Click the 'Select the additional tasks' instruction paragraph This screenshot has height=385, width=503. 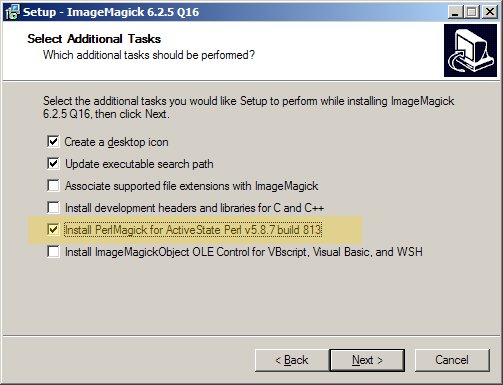[x=249, y=107]
